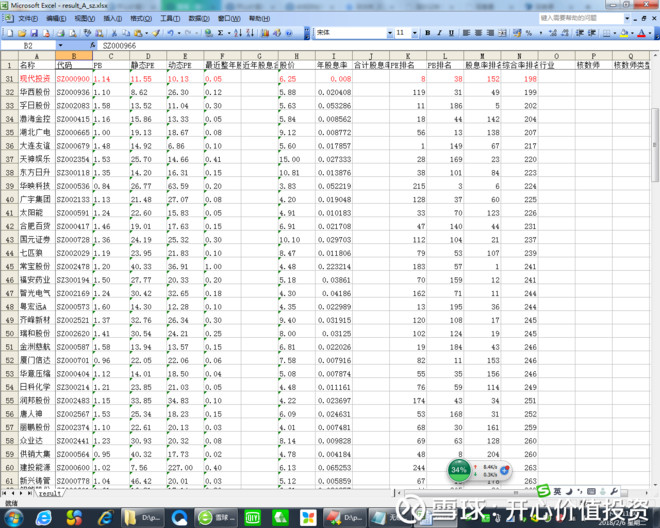This screenshot has height=528, width=660.
Task: Expand the font size dropdown
Action: (414, 33)
